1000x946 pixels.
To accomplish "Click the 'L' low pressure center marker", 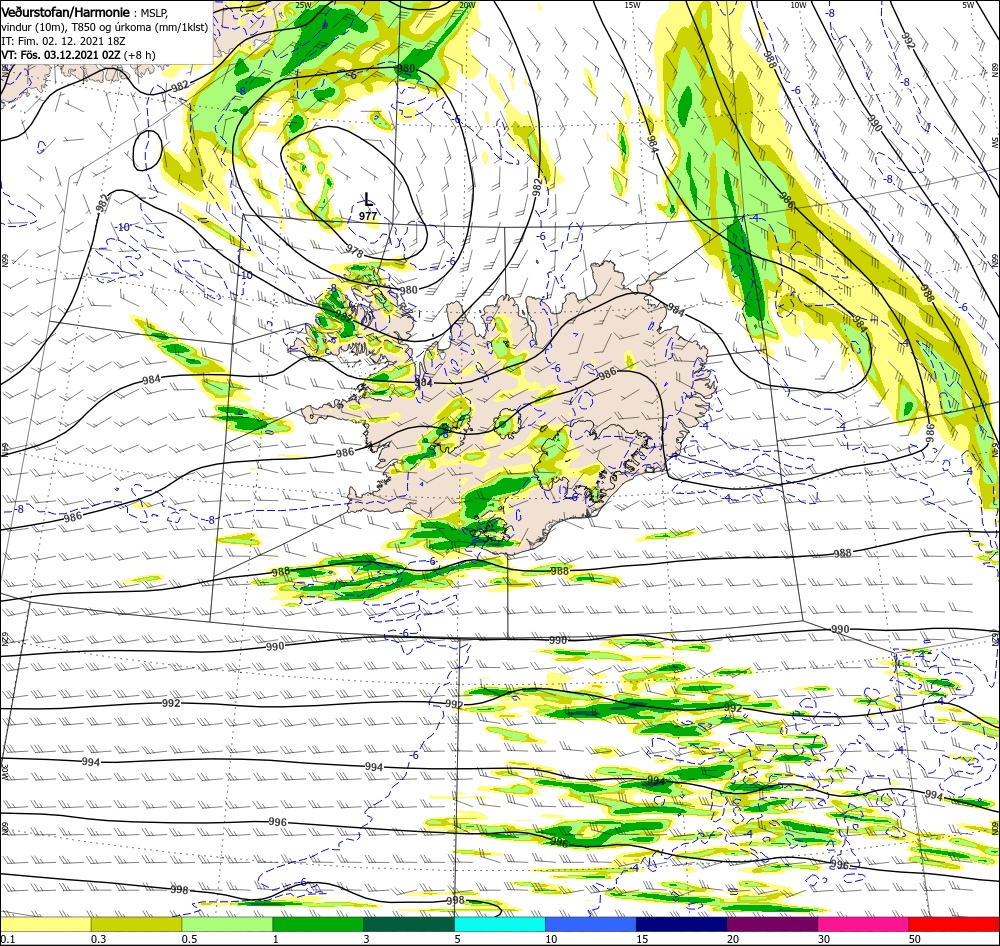I will (x=368, y=200).
